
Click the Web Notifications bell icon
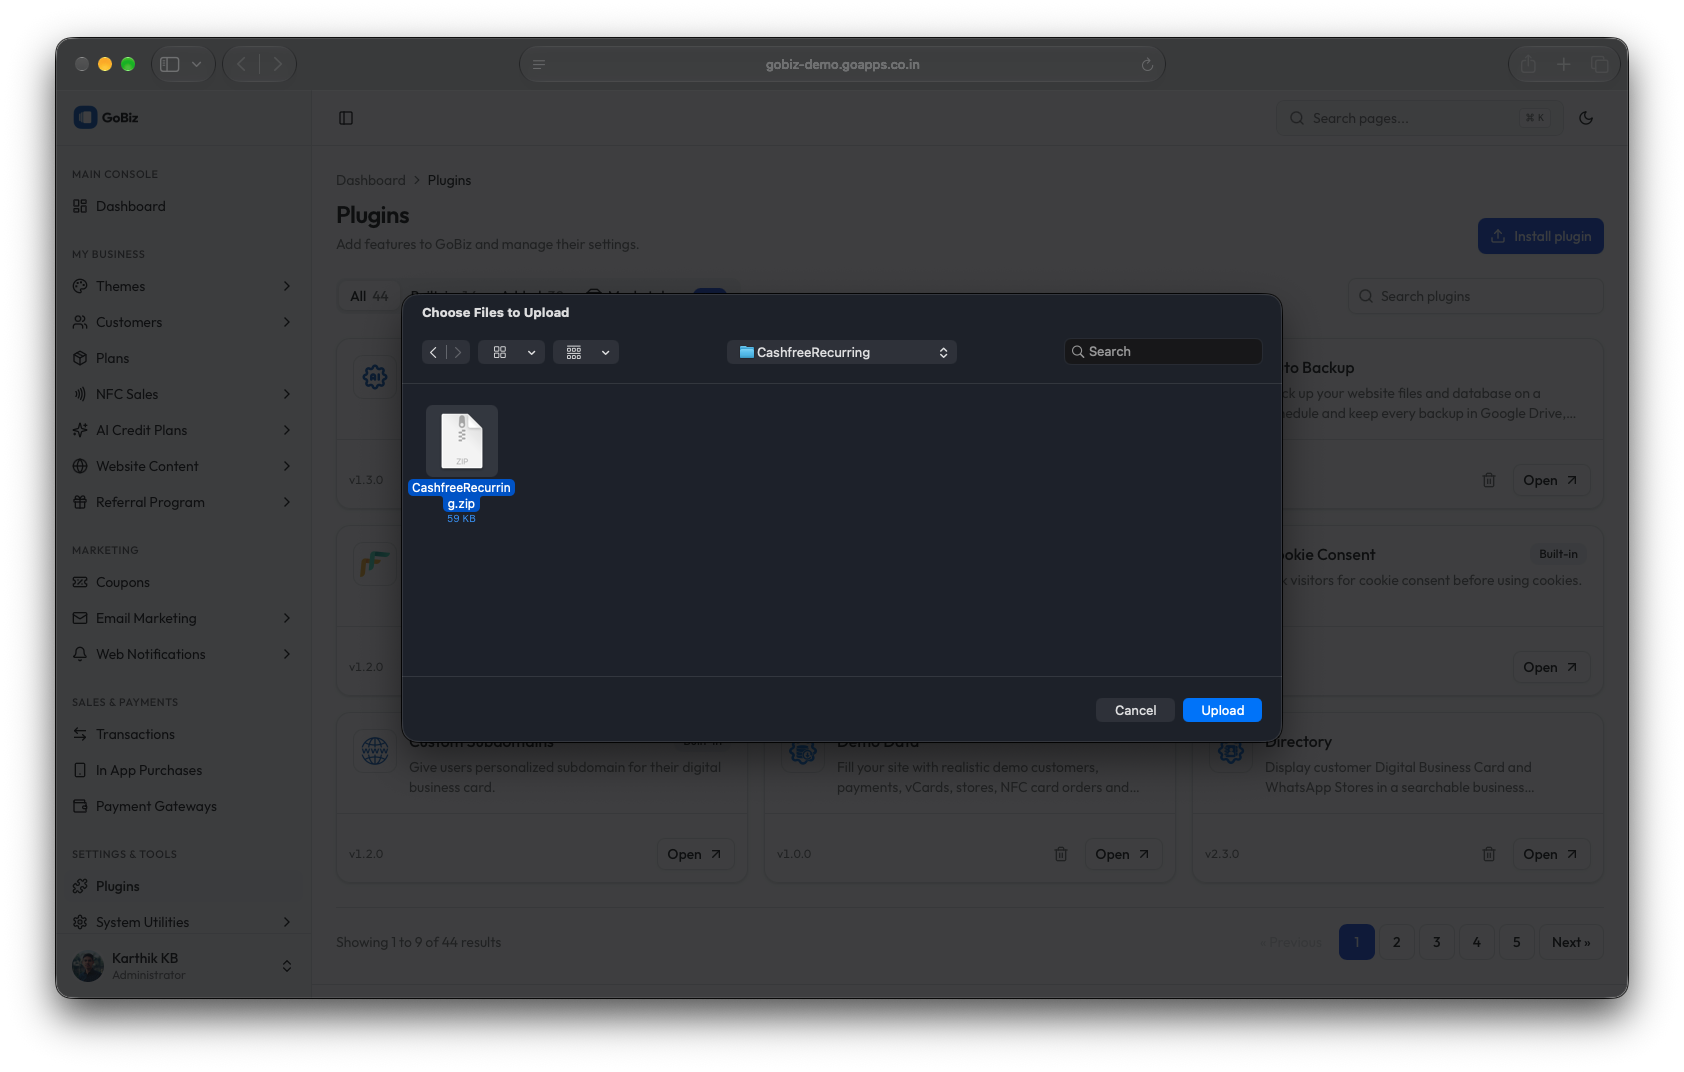[x=80, y=654]
